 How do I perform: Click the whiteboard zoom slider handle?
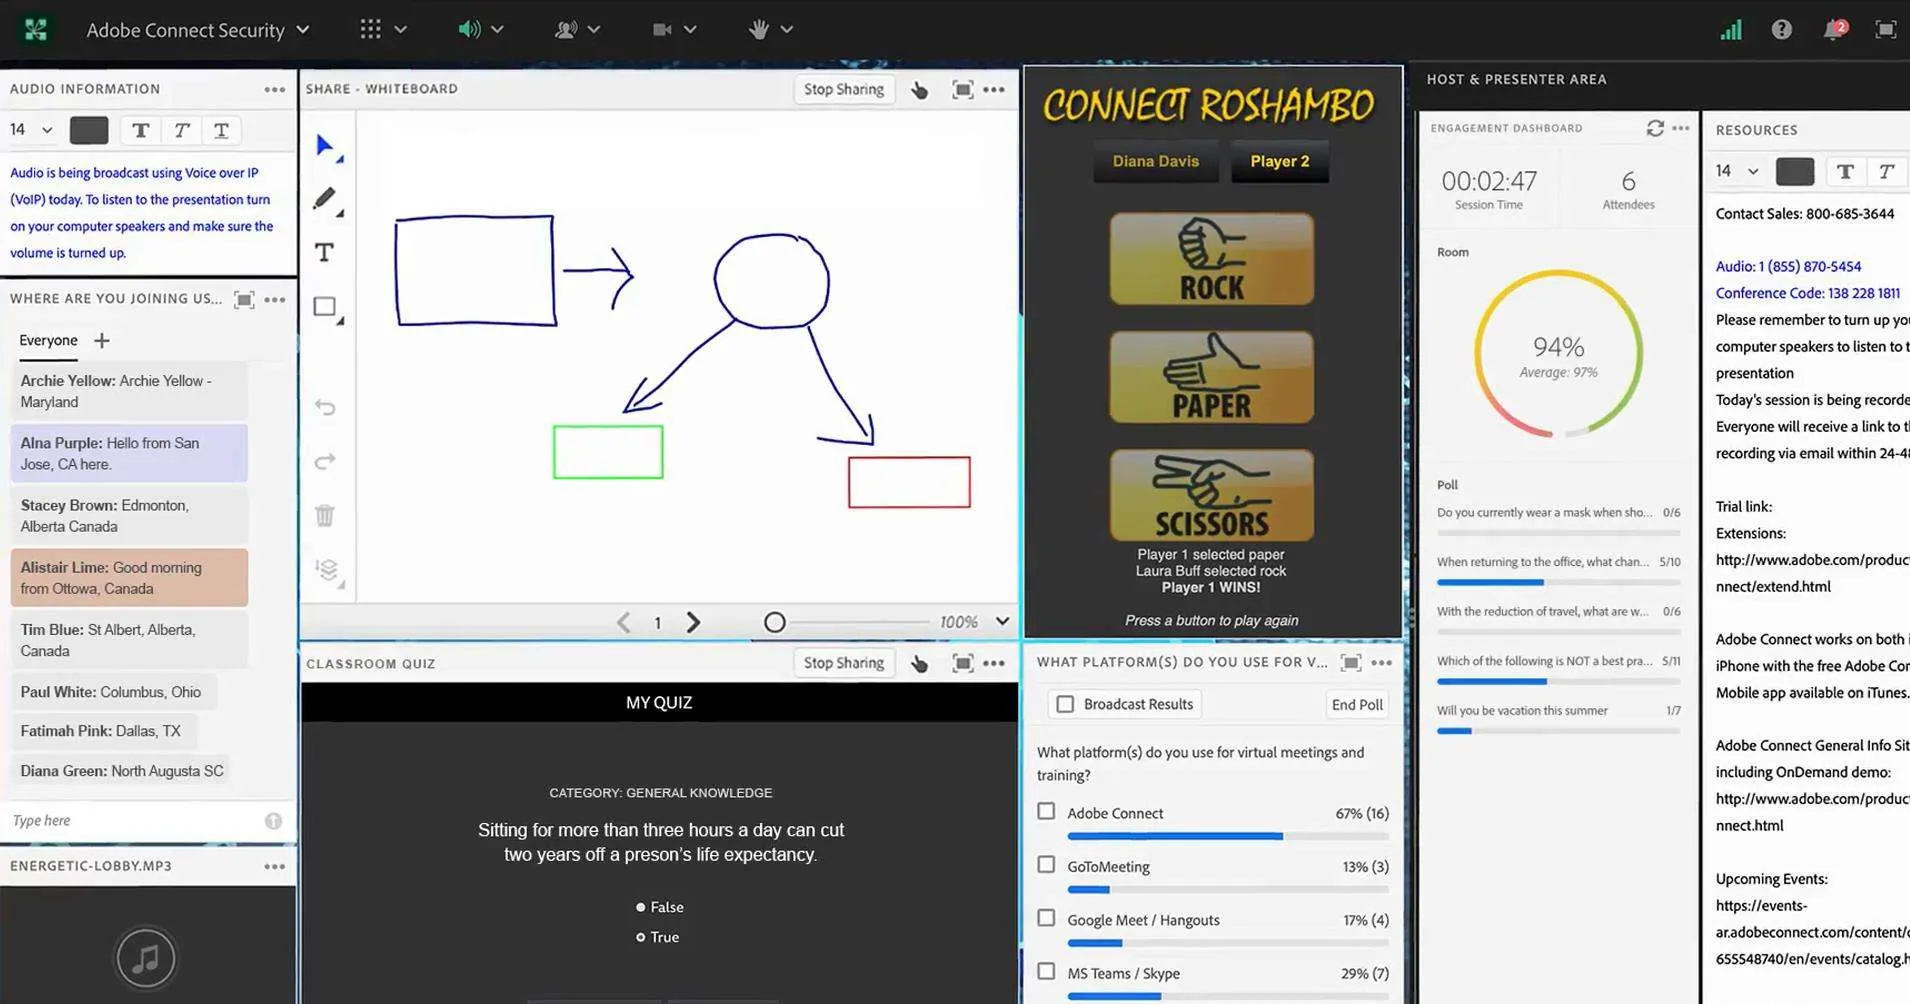pos(774,622)
